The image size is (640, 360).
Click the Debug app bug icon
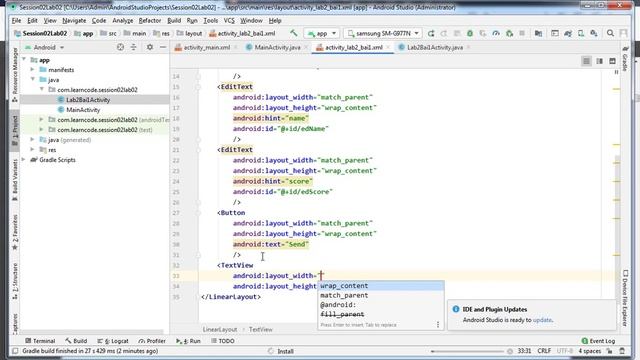tap(470, 33)
